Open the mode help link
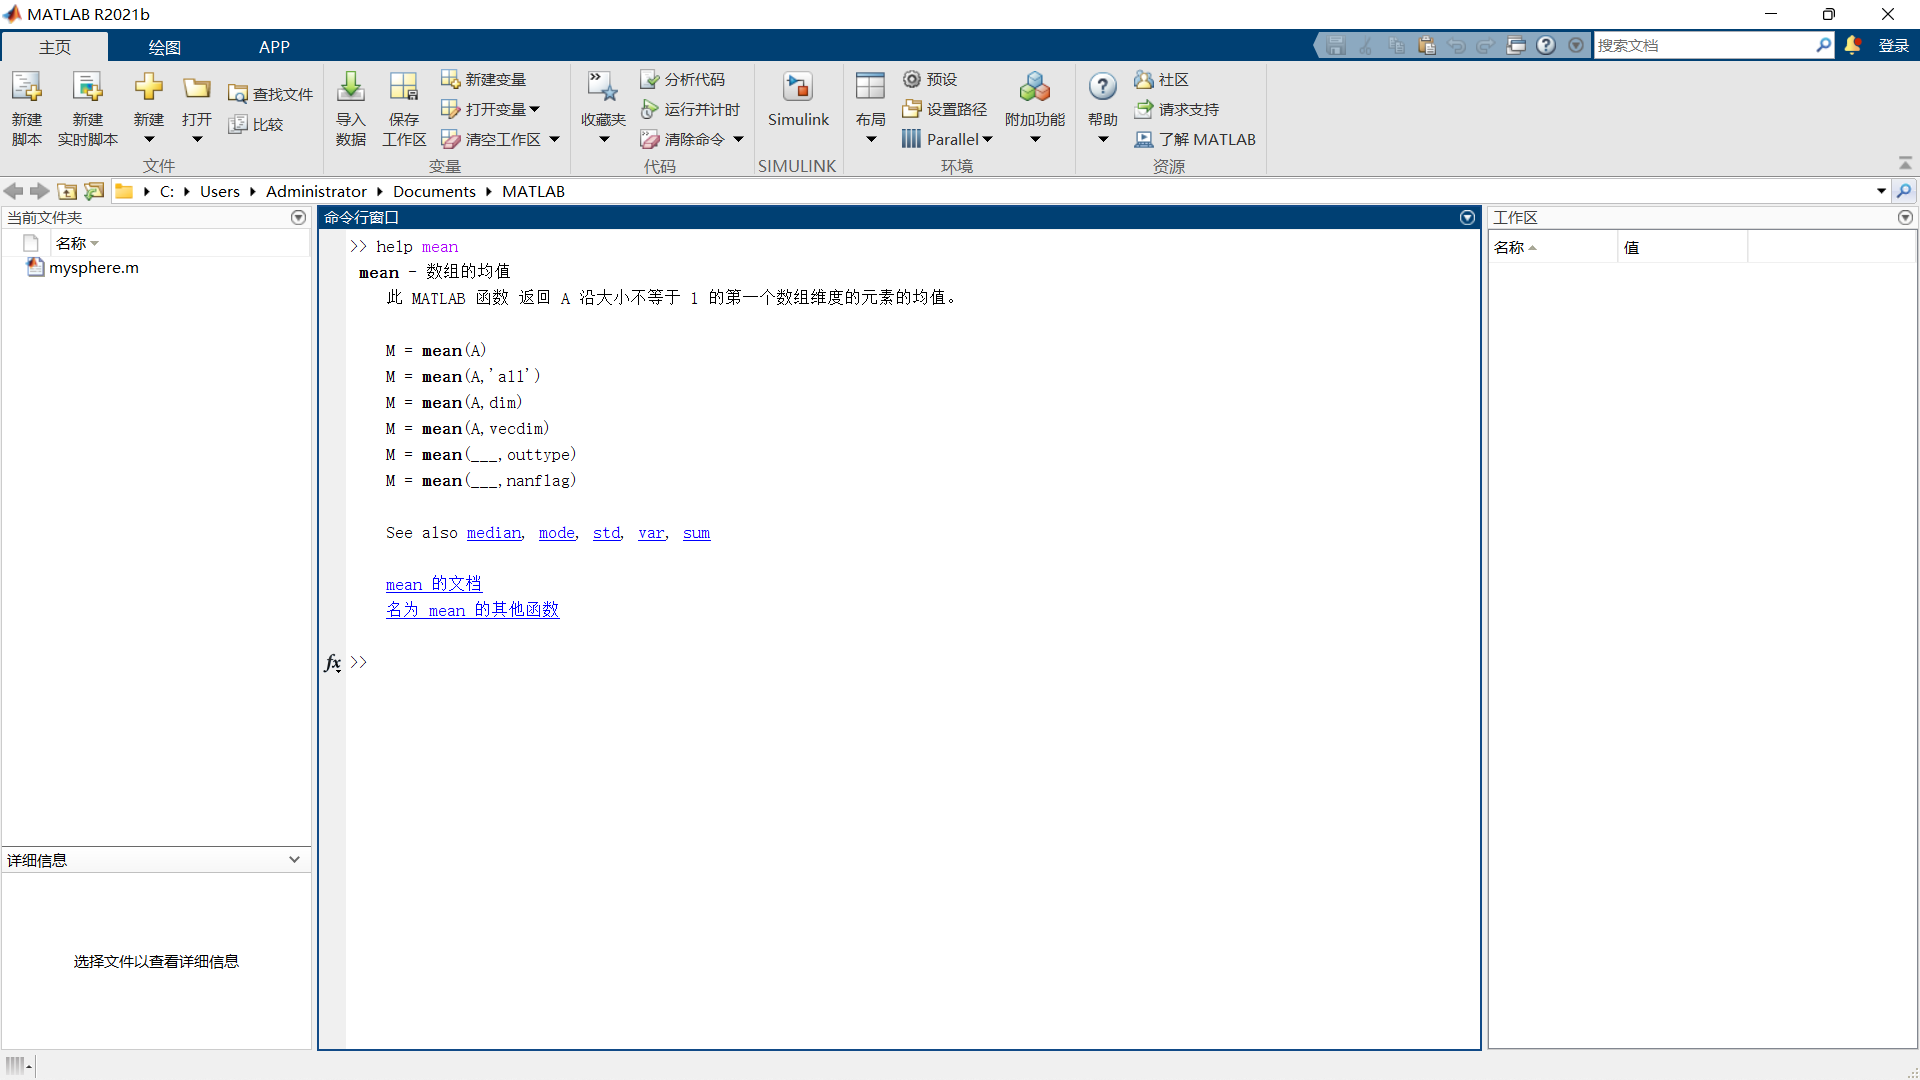 pos(557,533)
